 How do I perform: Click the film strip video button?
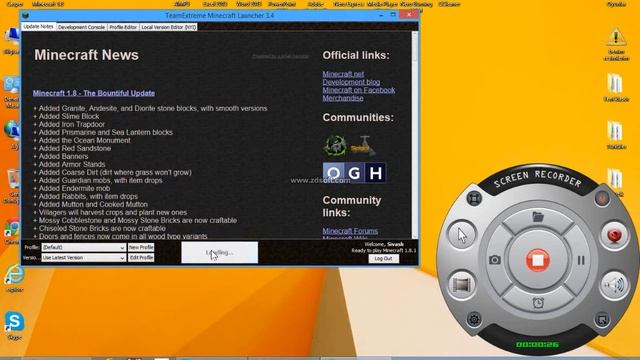[x=462, y=284]
